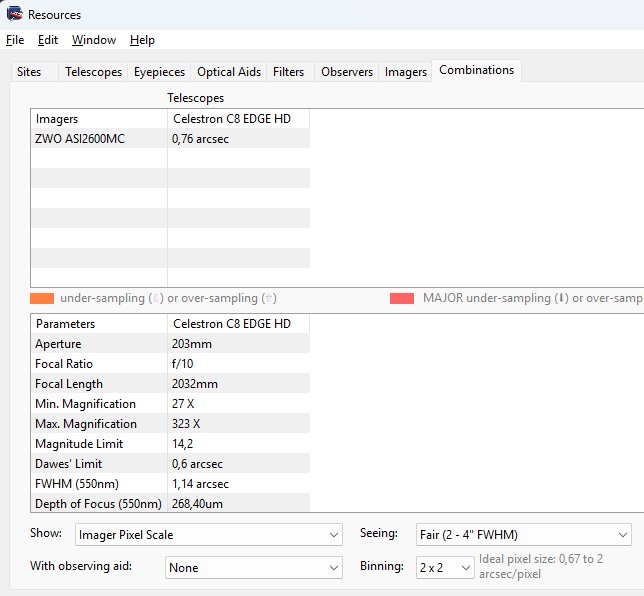Open the Help menu
Screen dimensions: 644x596
click(x=143, y=40)
